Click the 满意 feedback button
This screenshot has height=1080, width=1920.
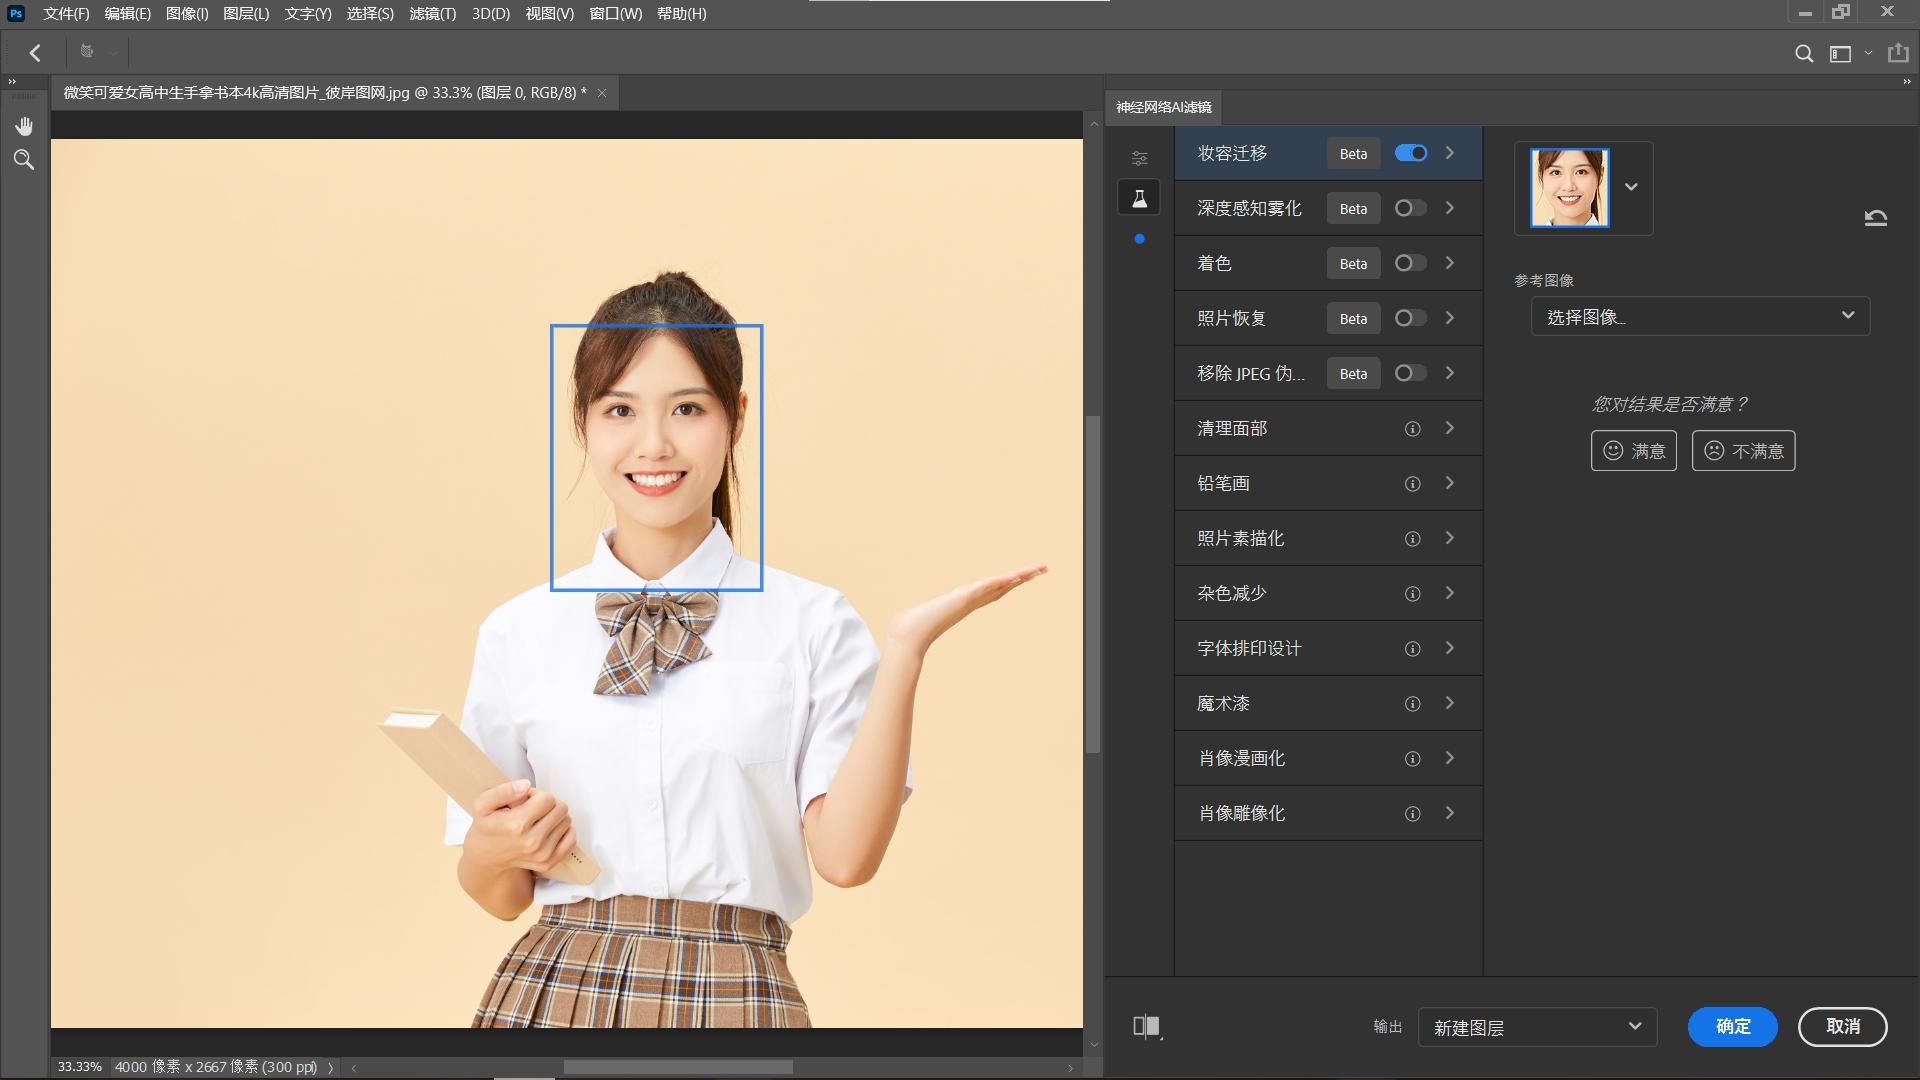pyautogui.click(x=1633, y=450)
